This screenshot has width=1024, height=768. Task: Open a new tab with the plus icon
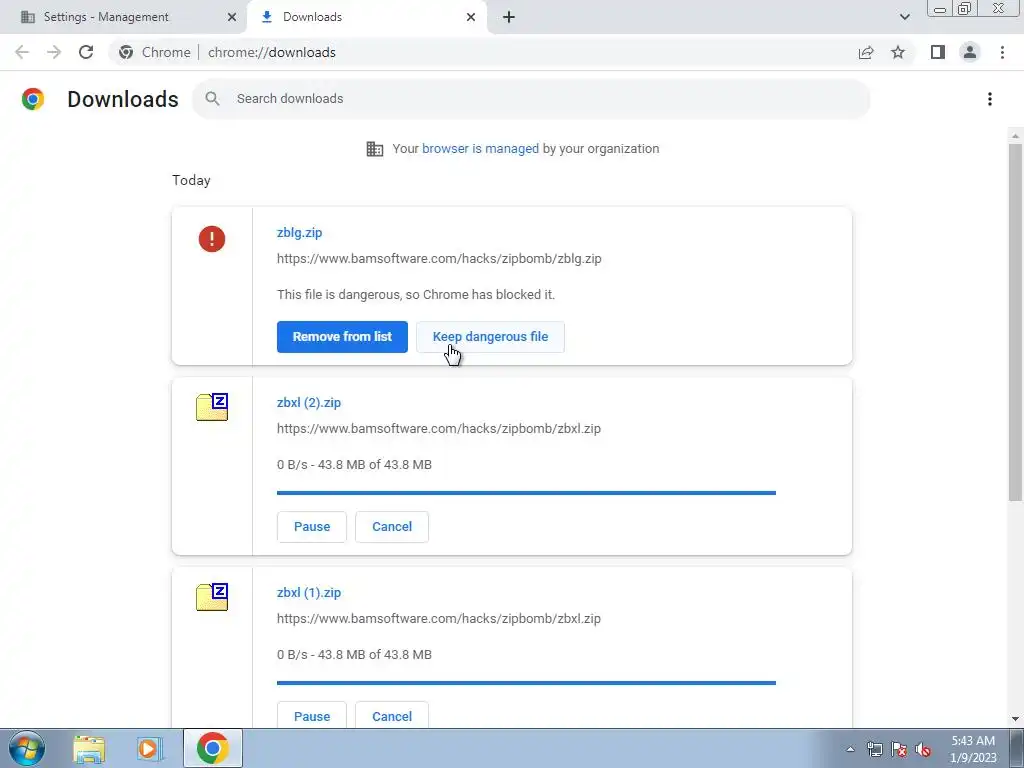tap(509, 17)
